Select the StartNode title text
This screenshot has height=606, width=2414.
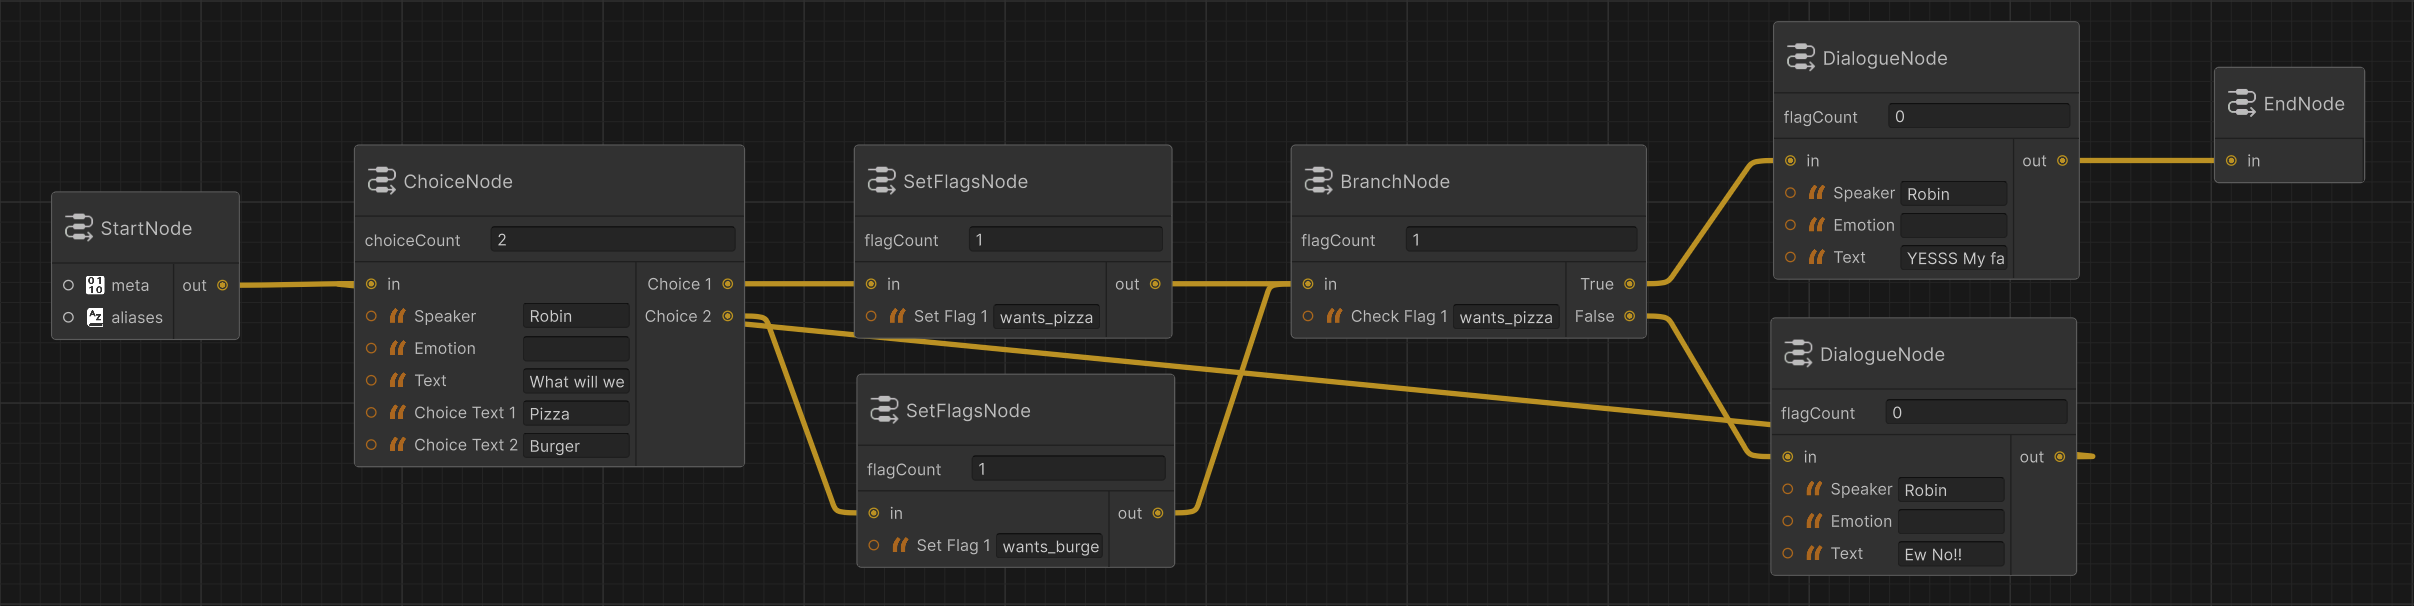tap(146, 228)
